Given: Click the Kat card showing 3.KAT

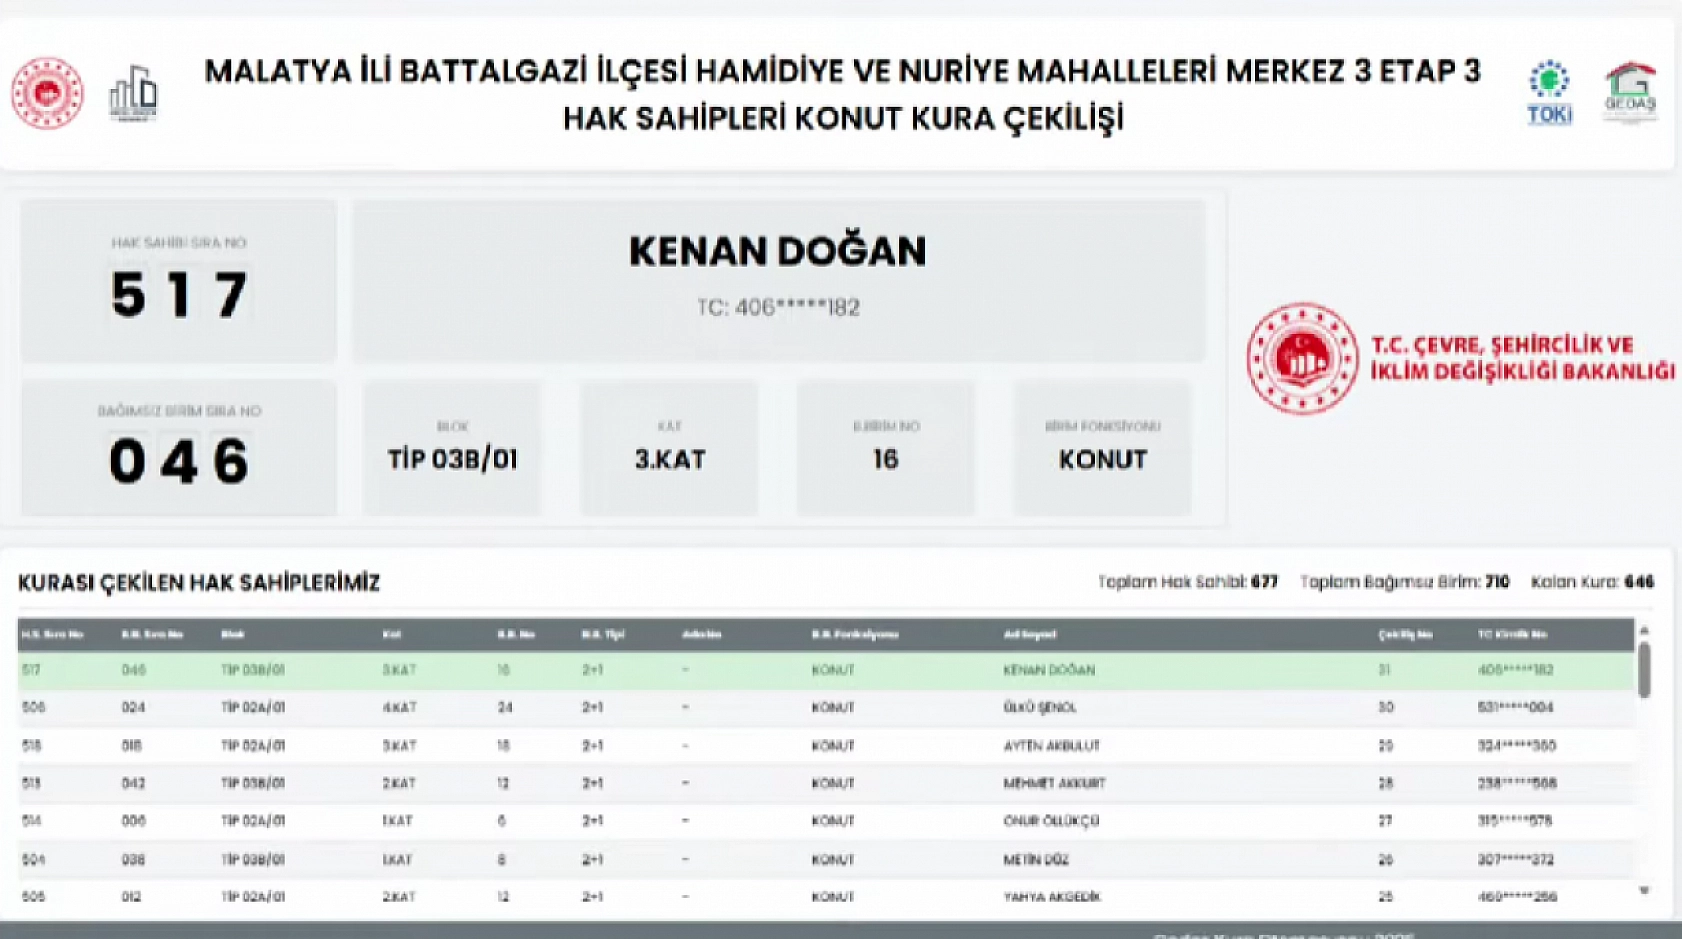Looking at the screenshot, I should pos(669,447).
